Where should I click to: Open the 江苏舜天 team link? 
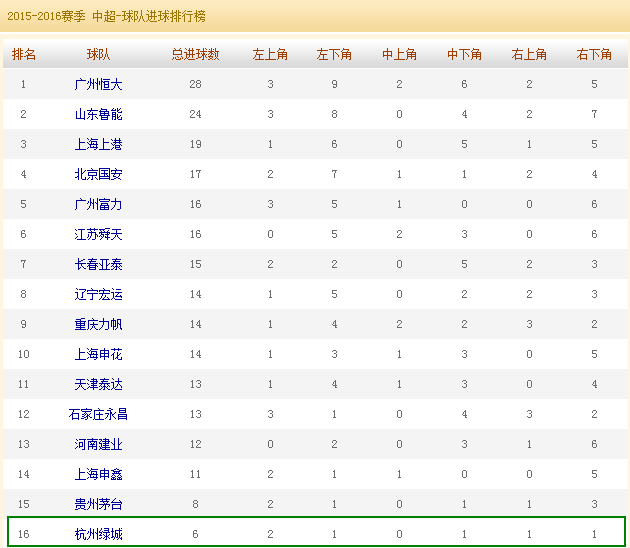(98, 234)
